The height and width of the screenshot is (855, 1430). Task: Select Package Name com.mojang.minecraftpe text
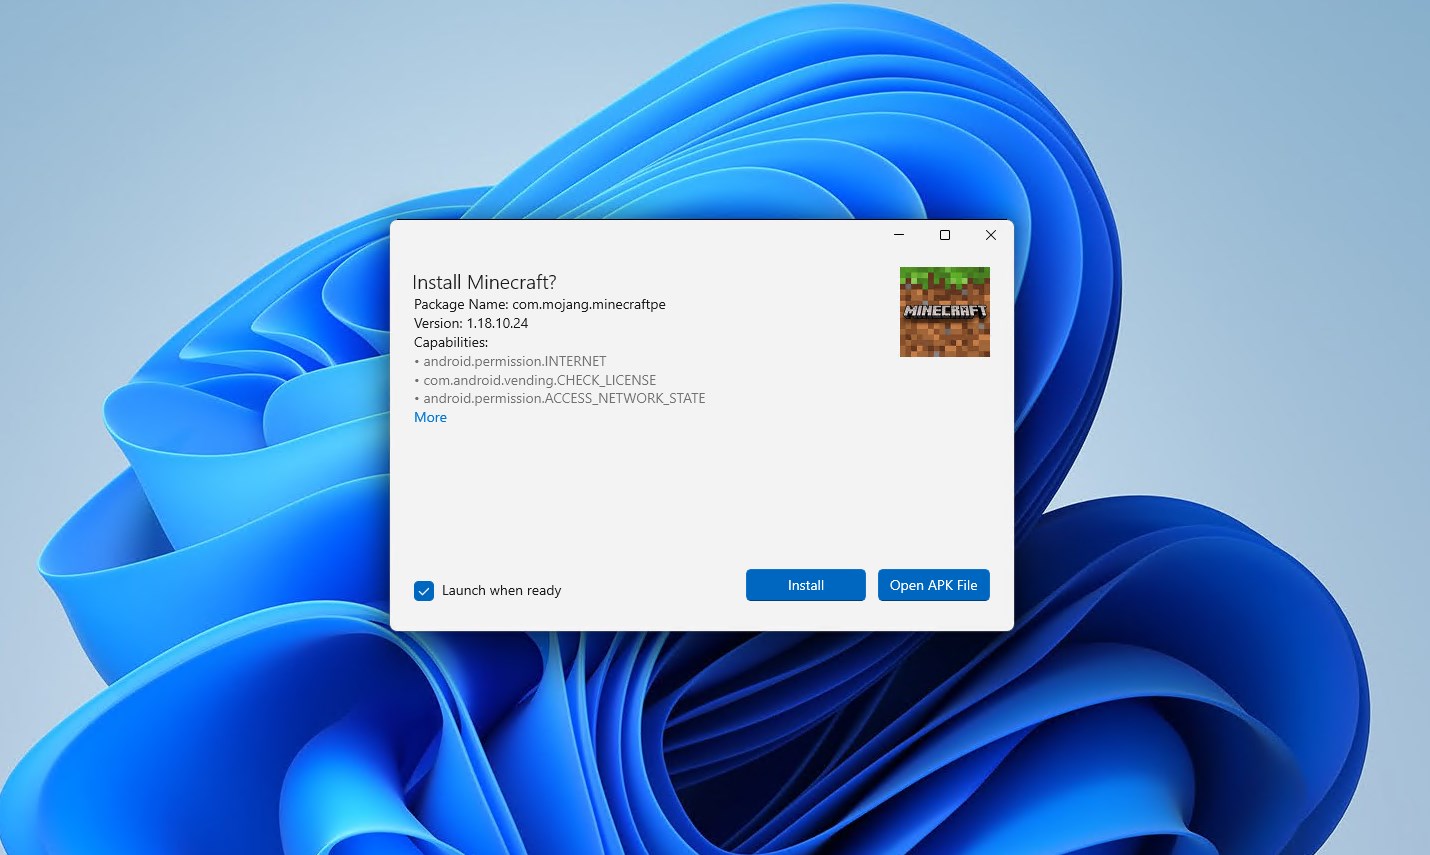[540, 304]
